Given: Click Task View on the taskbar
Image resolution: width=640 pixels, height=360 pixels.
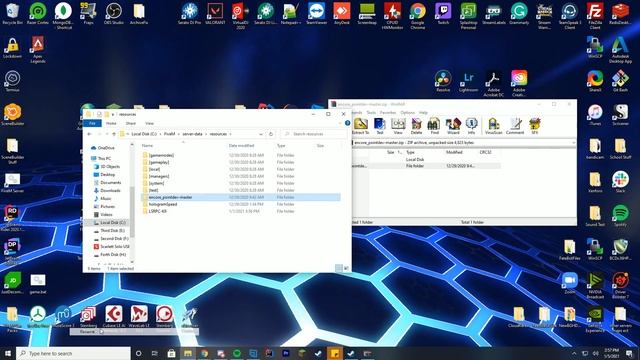Looking at the screenshot, I should [155, 353].
